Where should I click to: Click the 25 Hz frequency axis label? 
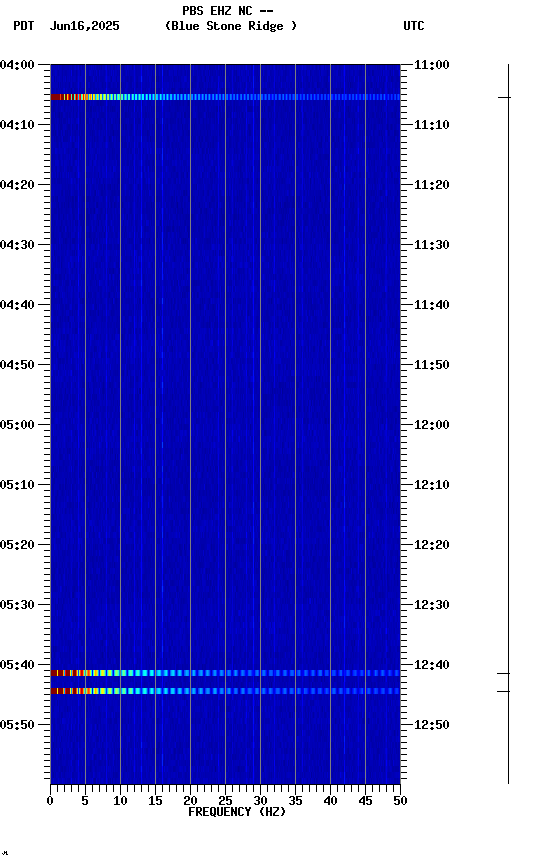pyautogui.click(x=225, y=801)
